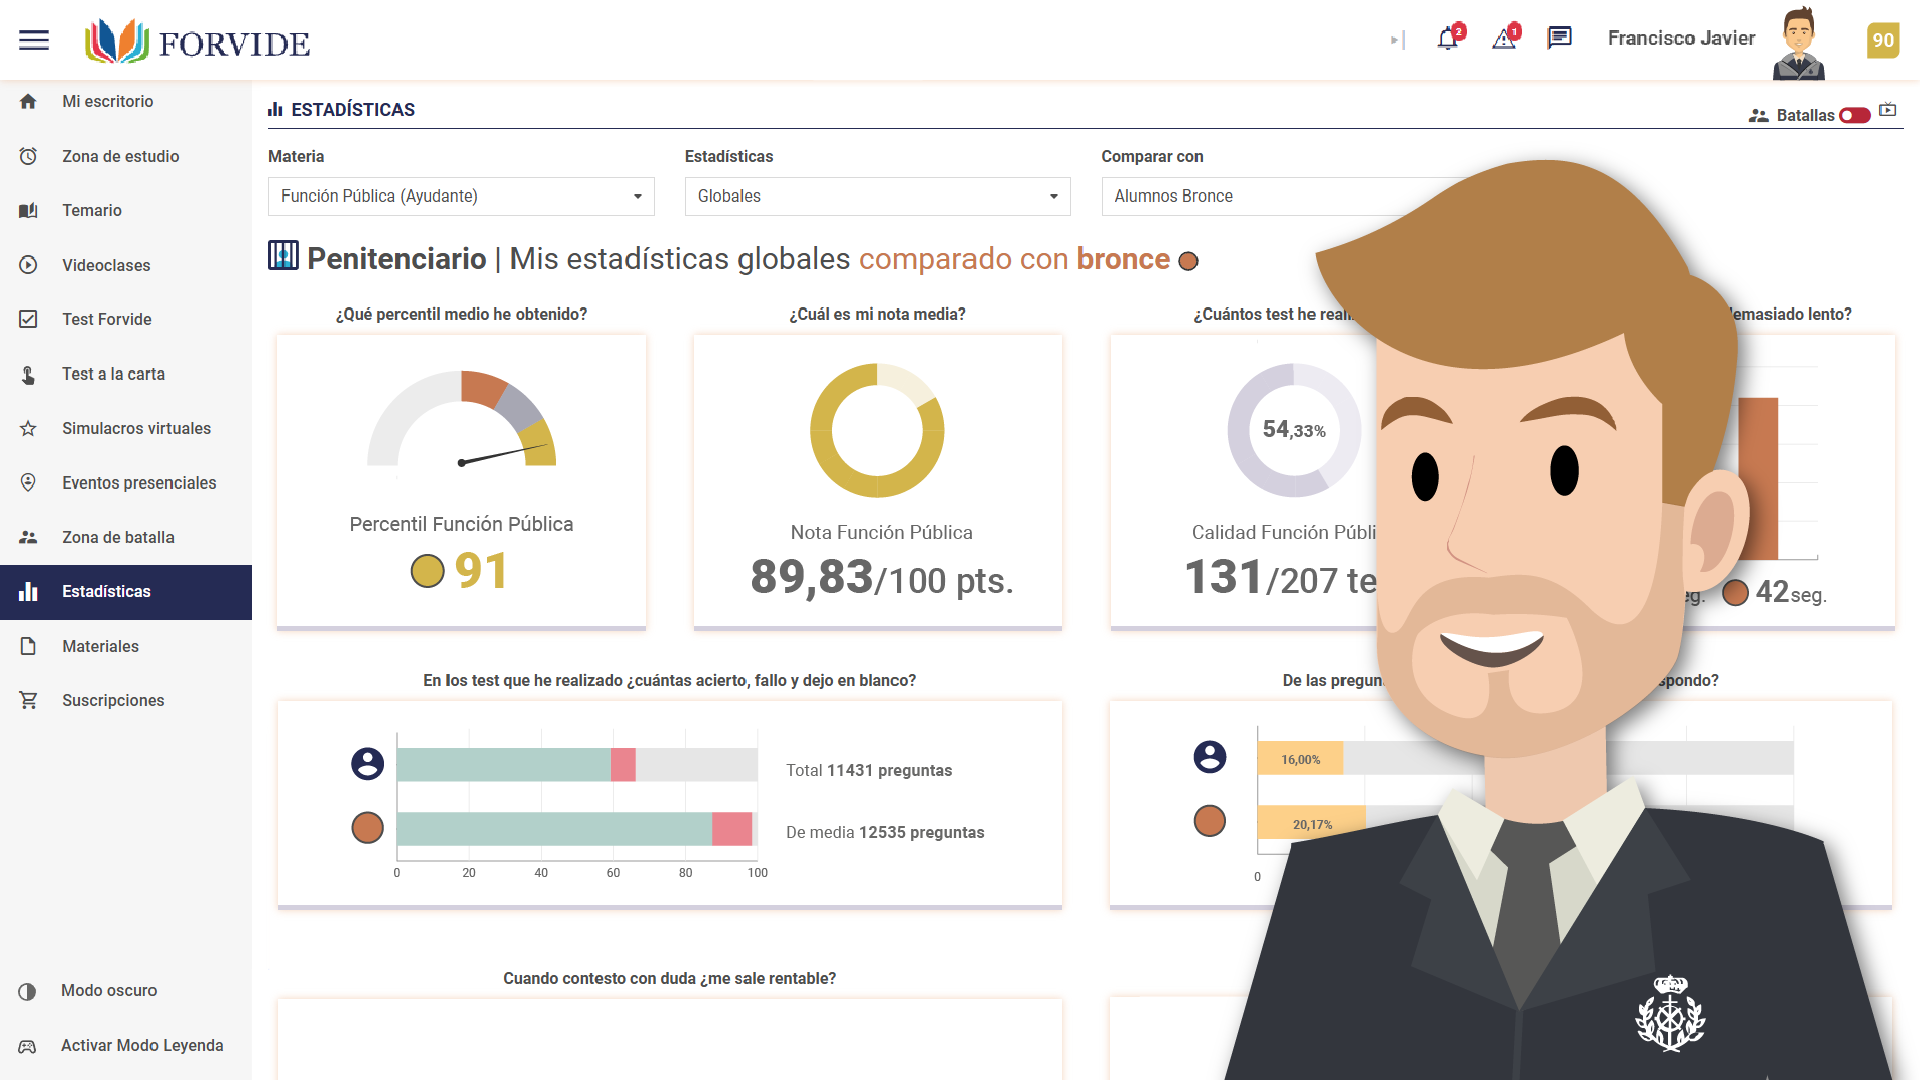
Task: Click the gamepad icon for Modo Leyenda
Action: [27, 1046]
